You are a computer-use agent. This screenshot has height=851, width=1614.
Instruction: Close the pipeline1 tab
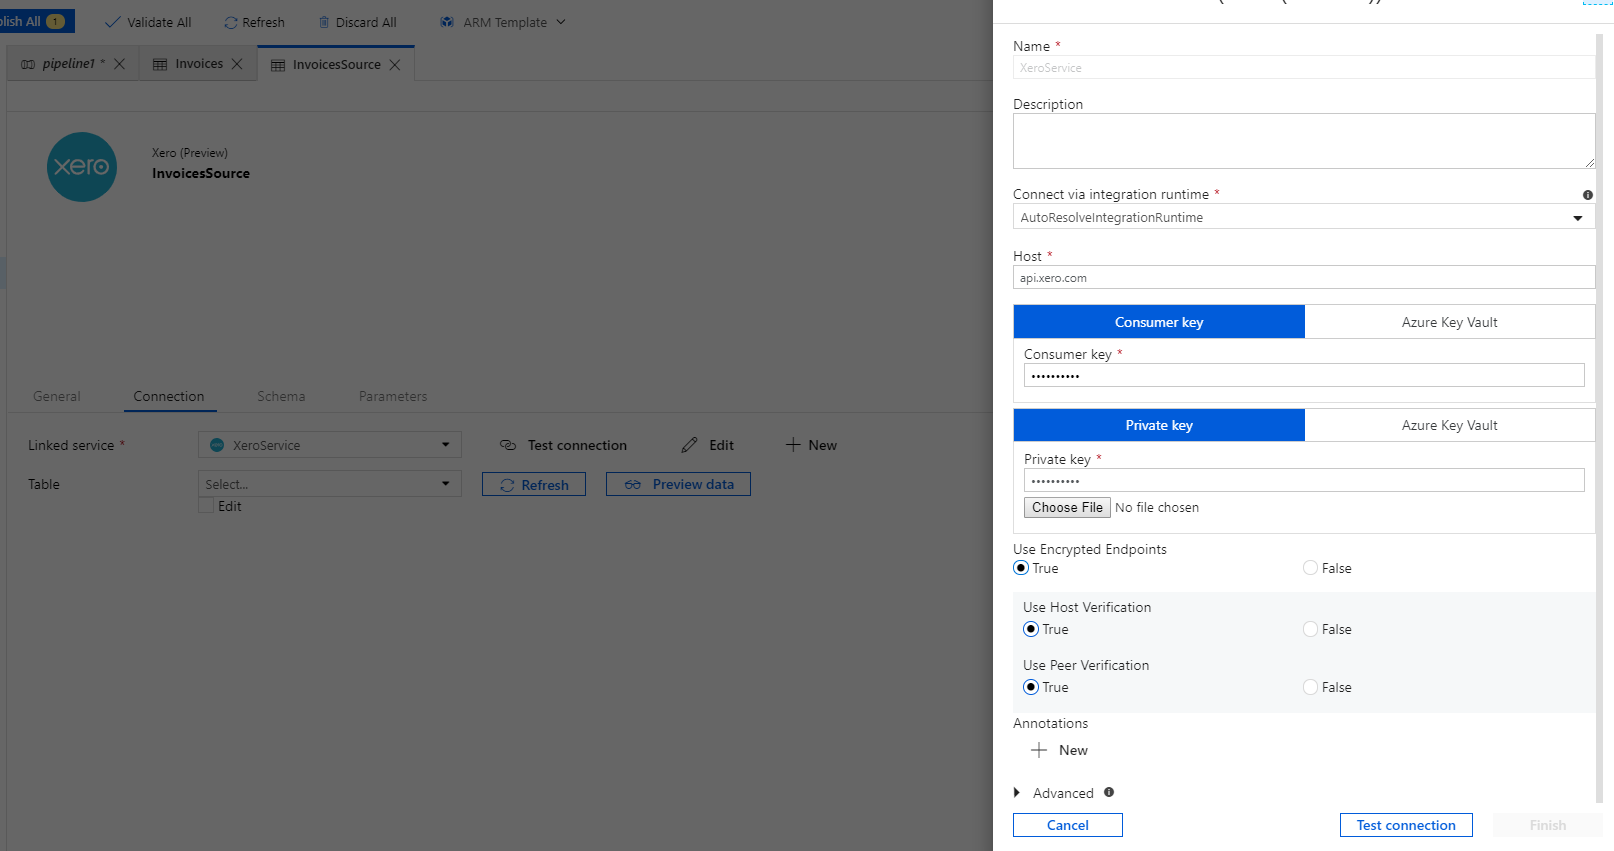(119, 64)
